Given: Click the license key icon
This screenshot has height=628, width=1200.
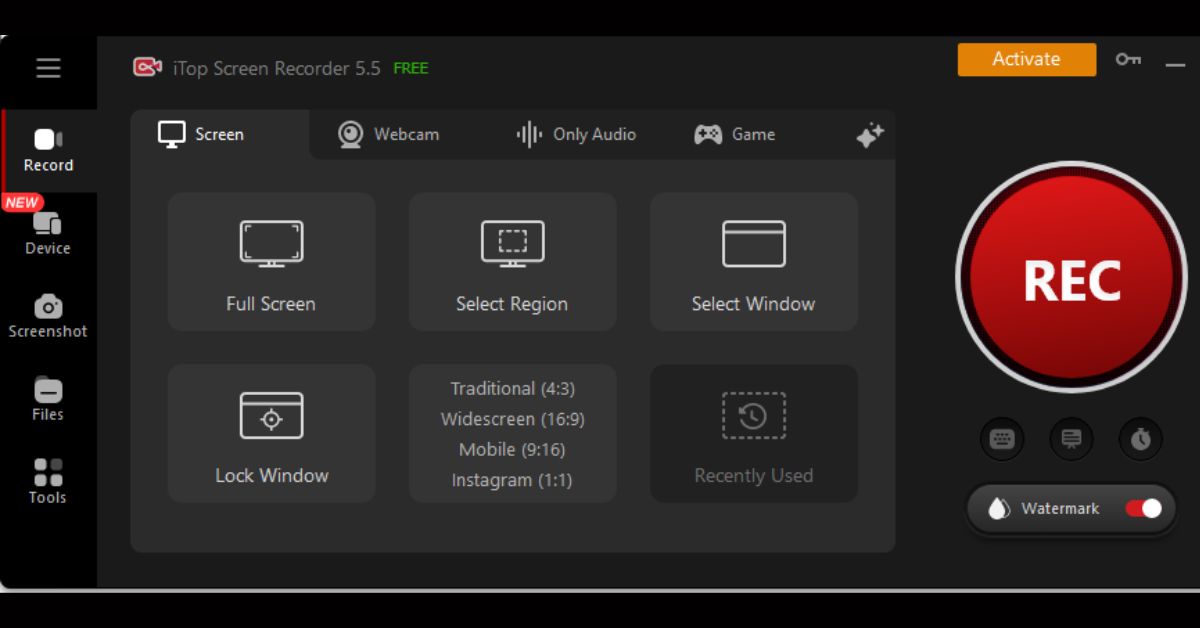Looking at the screenshot, I should click(x=1128, y=60).
